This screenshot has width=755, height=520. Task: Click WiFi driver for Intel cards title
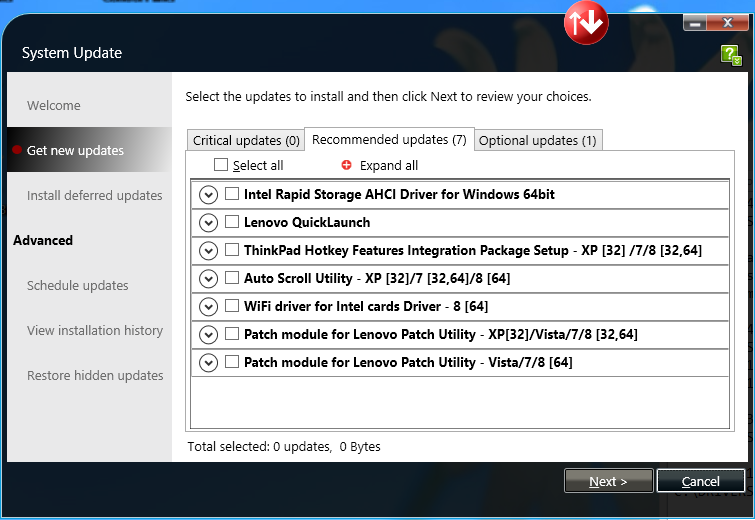[366, 306]
